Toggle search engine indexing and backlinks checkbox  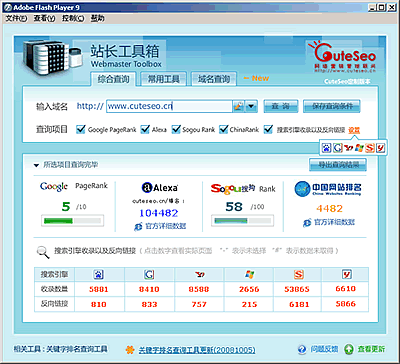tap(268, 130)
